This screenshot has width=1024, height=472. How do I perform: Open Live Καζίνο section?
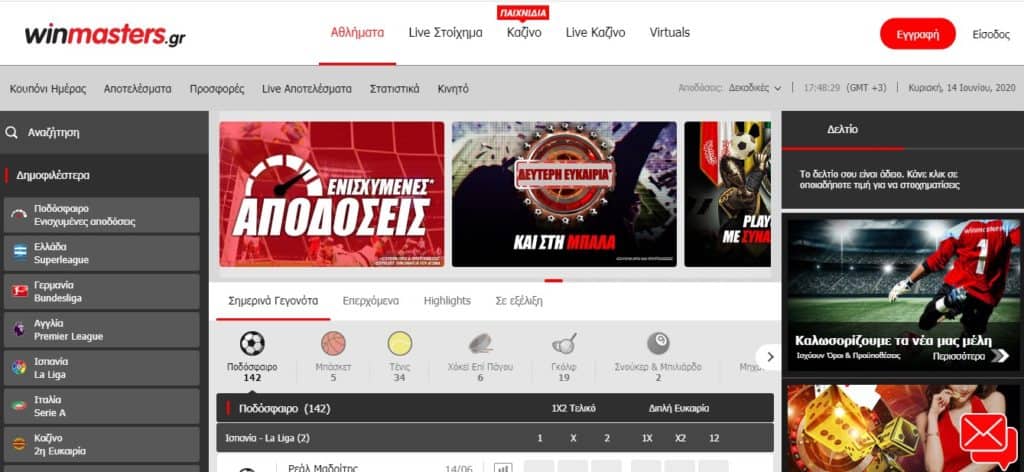[x=595, y=33]
